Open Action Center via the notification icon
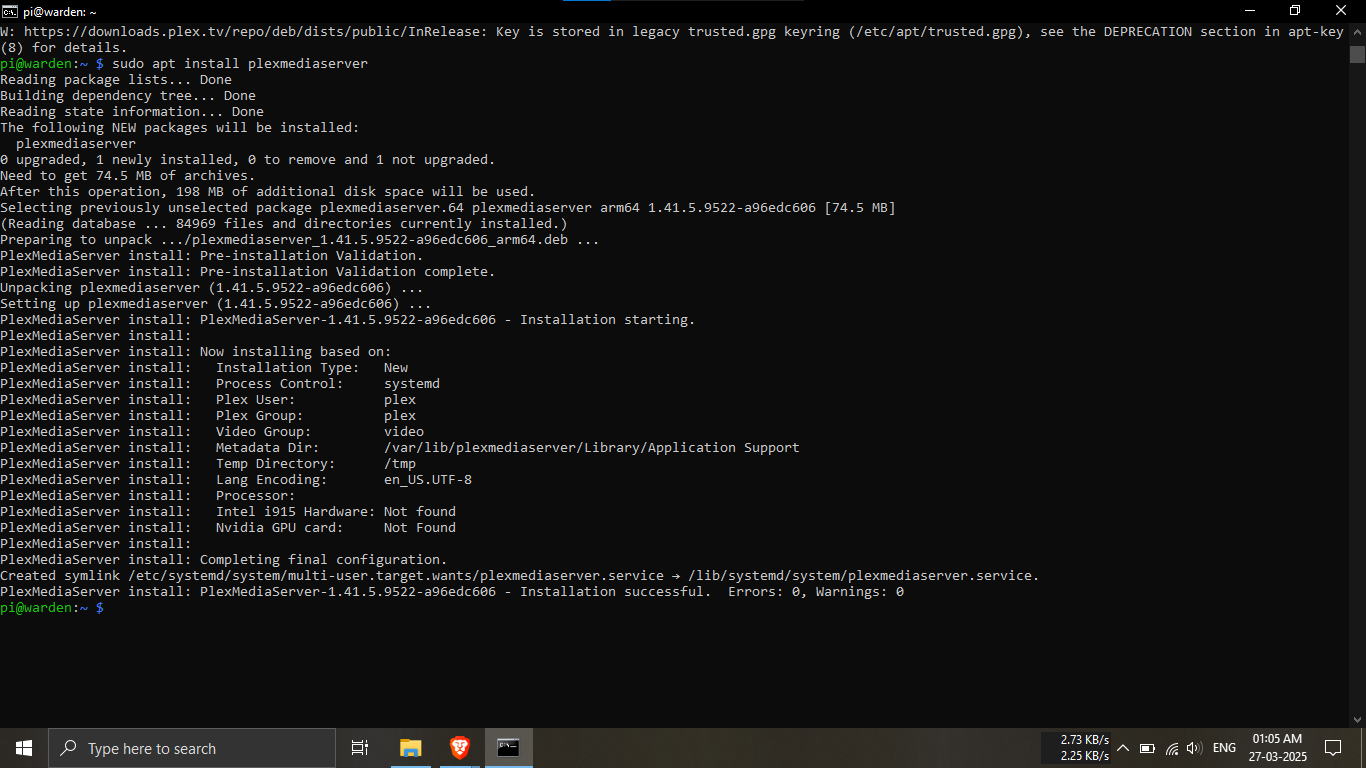Screen dimensions: 1366x768 click(x=1333, y=747)
